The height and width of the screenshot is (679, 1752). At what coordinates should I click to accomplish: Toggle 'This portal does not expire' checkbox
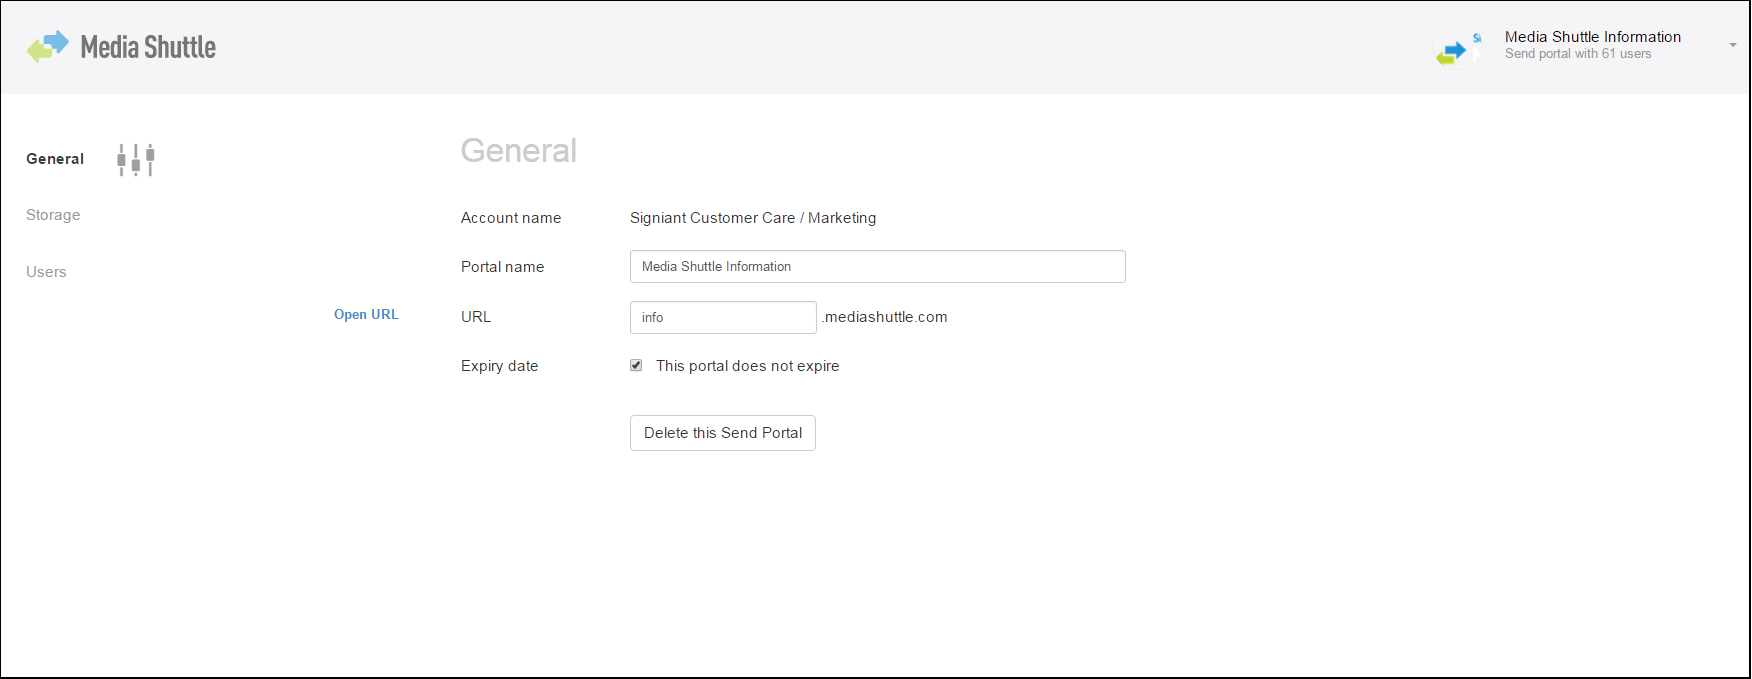click(636, 365)
